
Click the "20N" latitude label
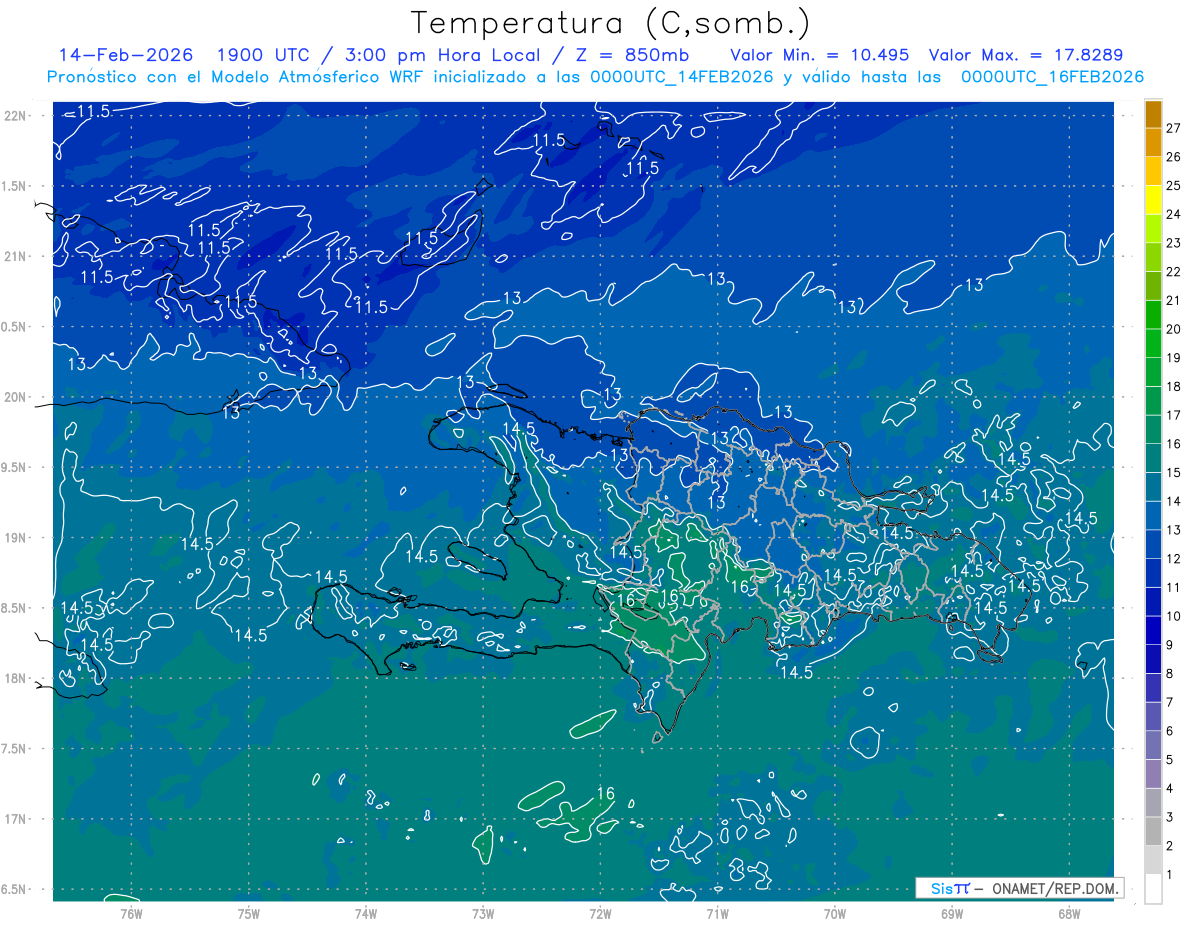click(16, 397)
